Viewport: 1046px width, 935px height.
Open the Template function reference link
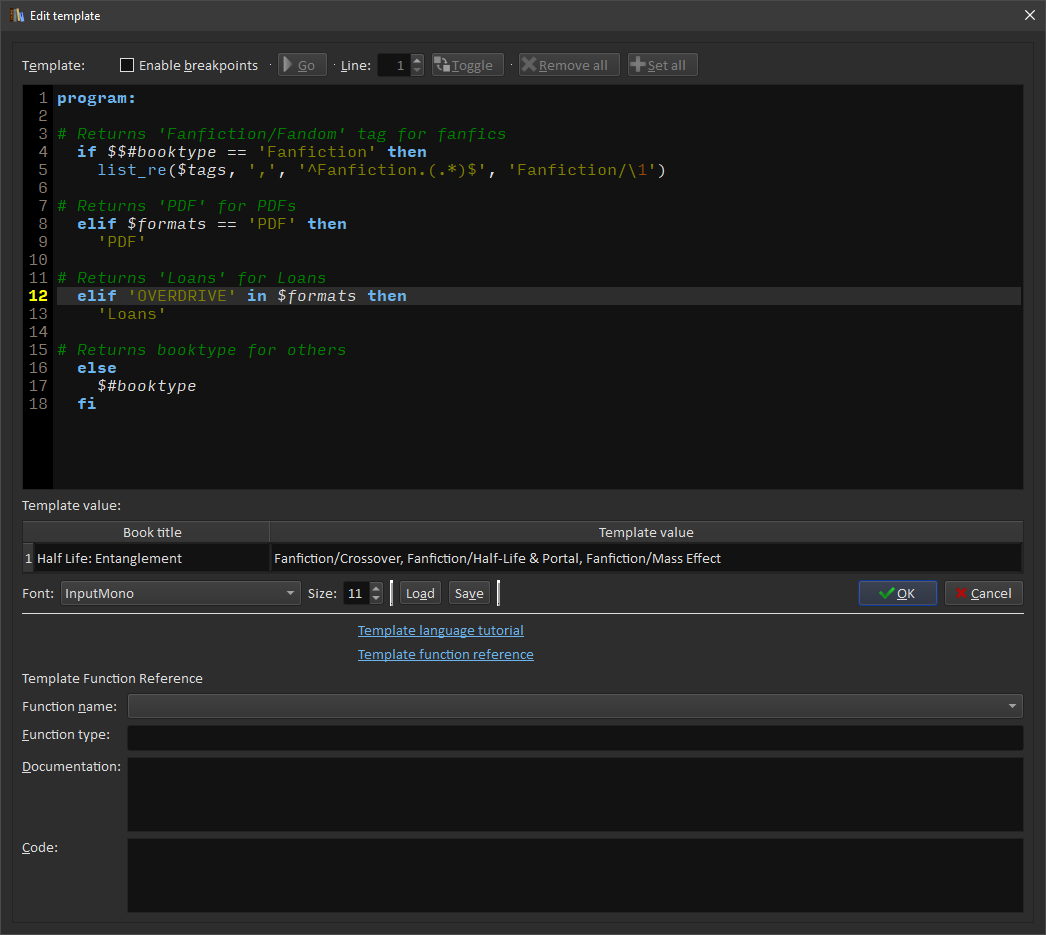coord(445,654)
